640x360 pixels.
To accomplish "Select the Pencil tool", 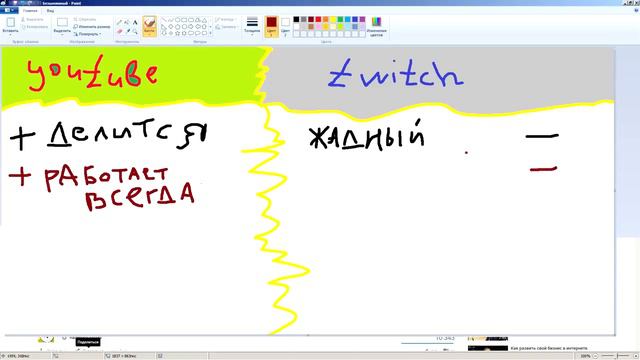I will (119, 22).
